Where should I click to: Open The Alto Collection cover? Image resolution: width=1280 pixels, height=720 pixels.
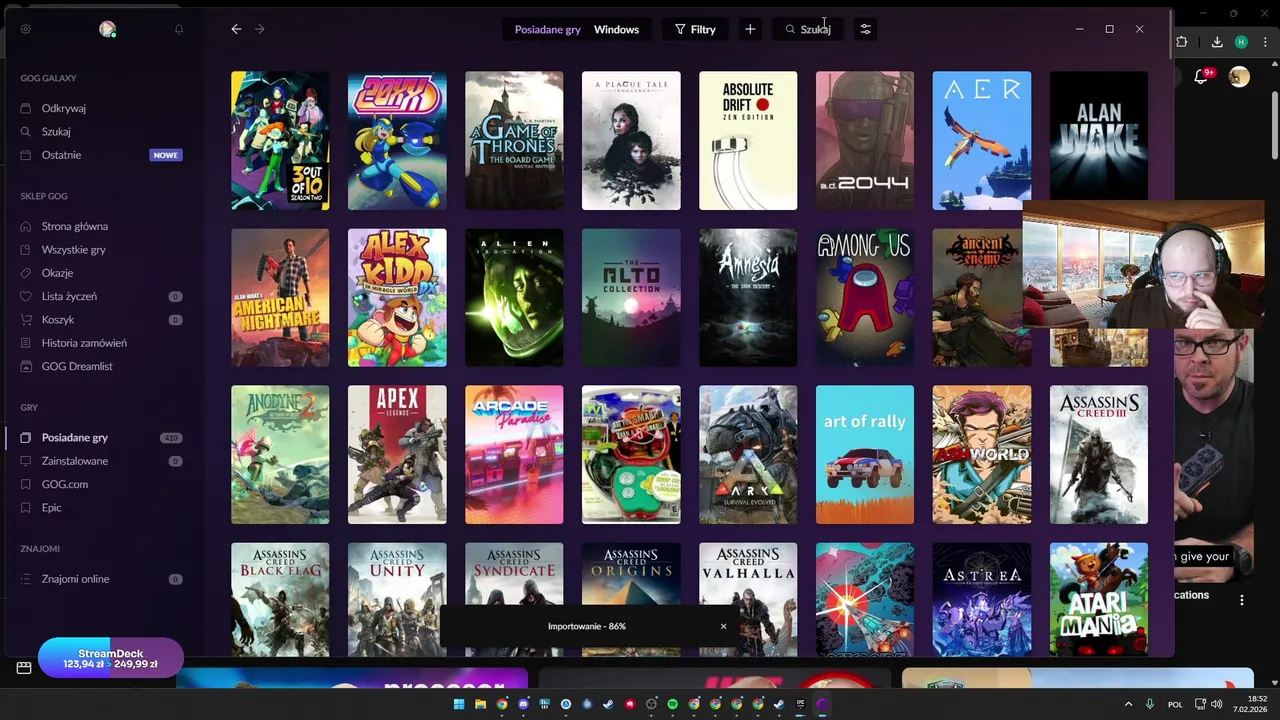[x=631, y=298]
